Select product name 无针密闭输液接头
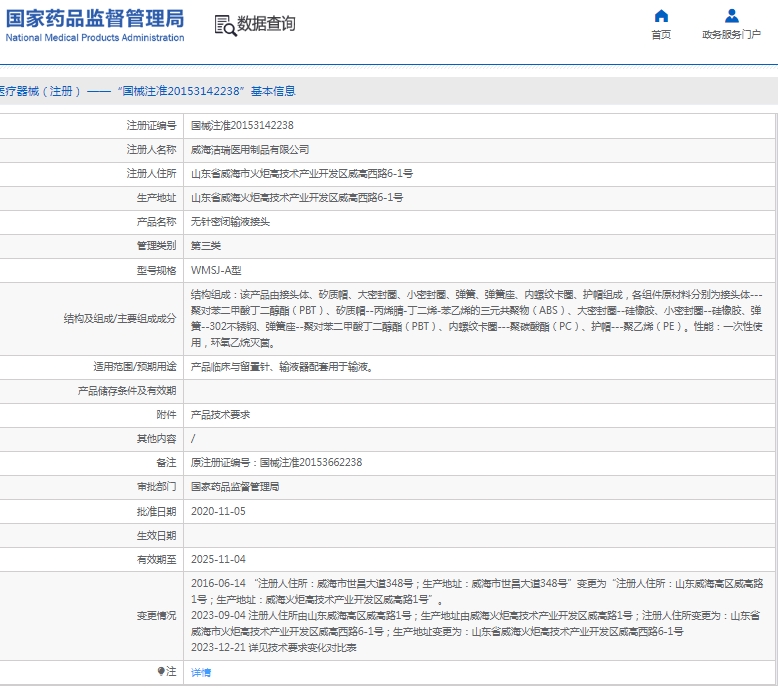Screen dimensions: 778x690 [x=230, y=222]
